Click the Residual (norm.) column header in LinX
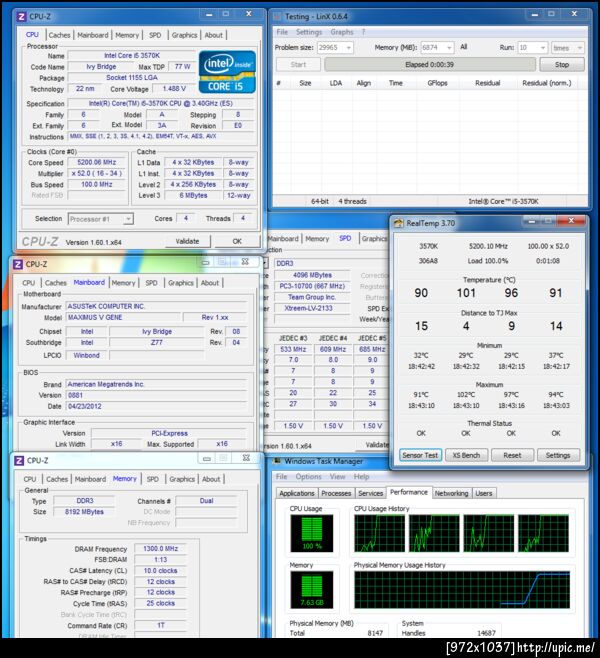600x658 pixels. [x=547, y=83]
